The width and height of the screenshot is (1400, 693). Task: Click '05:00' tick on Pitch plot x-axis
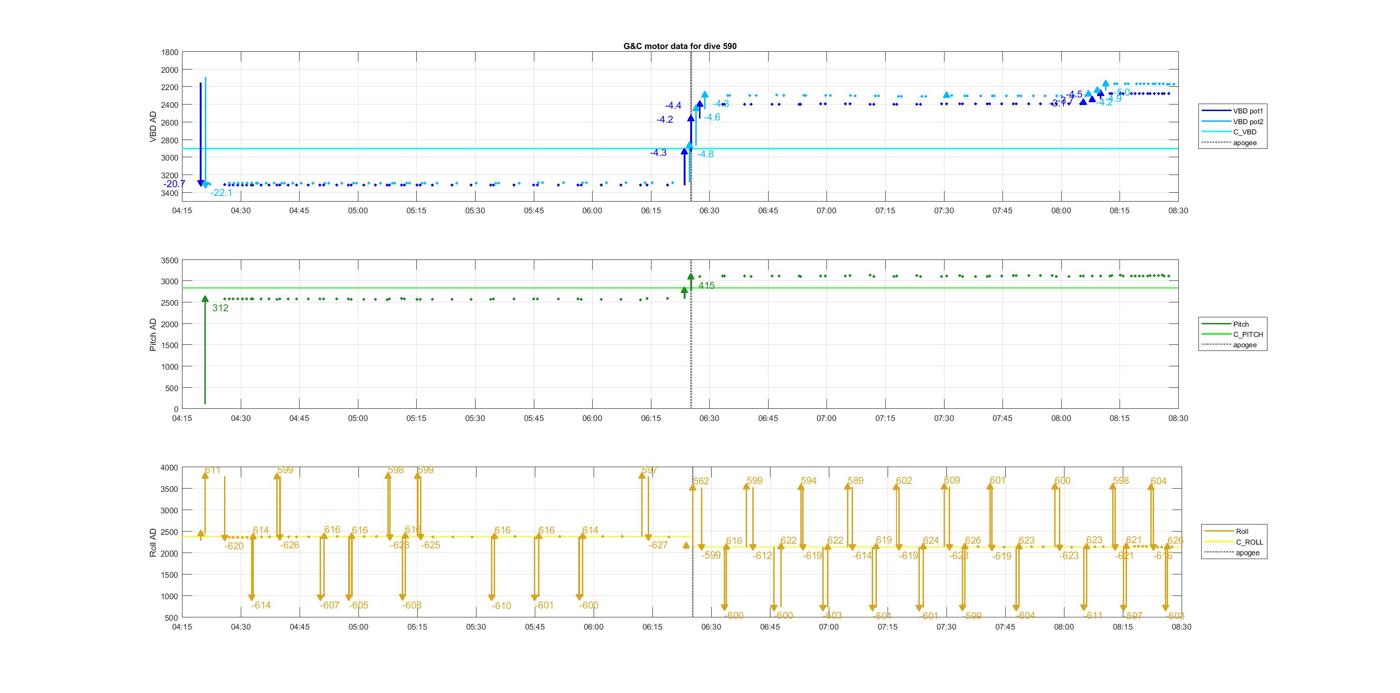click(x=358, y=418)
